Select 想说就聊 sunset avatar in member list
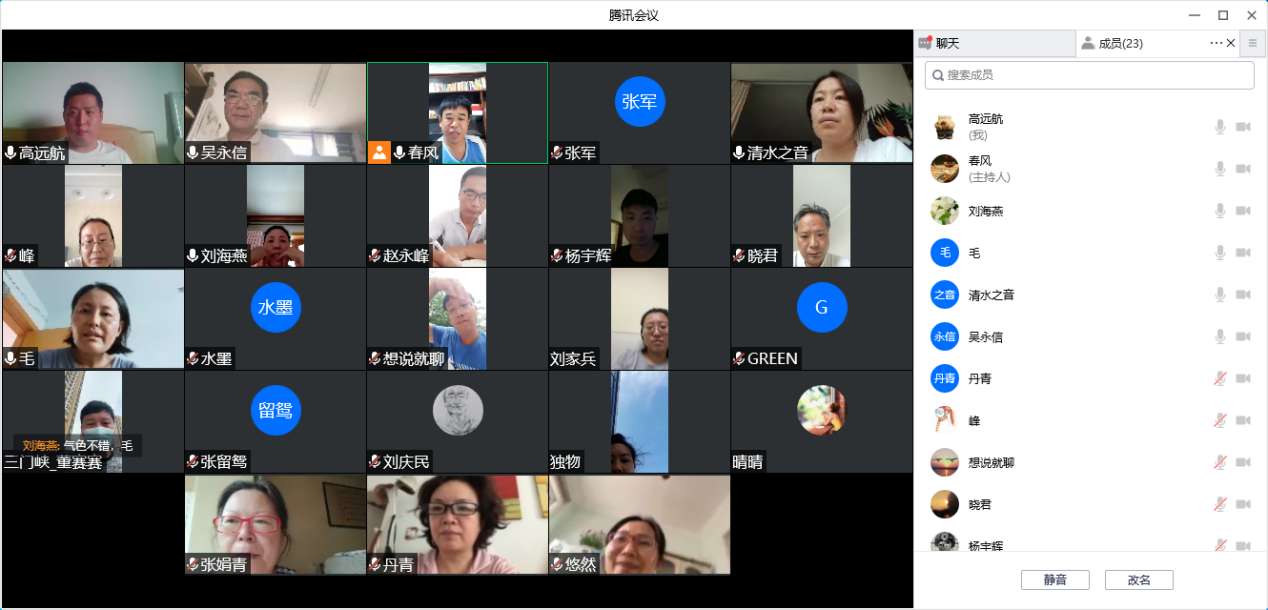This screenshot has width=1268, height=610. click(x=945, y=463)
